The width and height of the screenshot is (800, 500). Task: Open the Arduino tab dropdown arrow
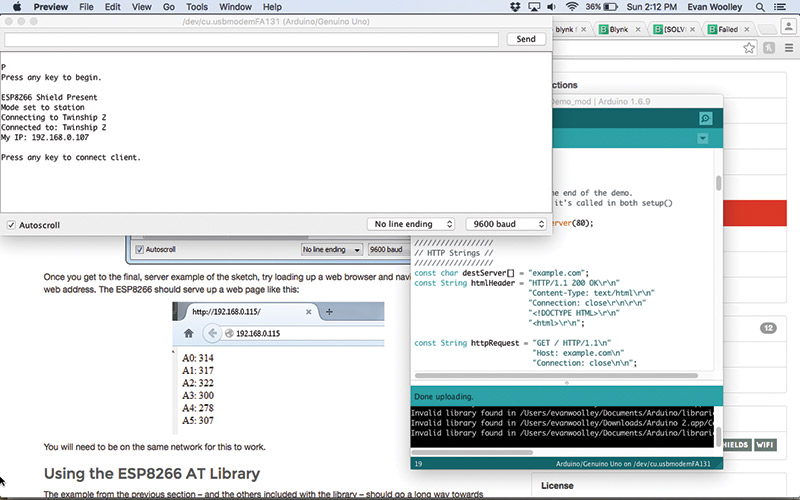coord(703,138)
